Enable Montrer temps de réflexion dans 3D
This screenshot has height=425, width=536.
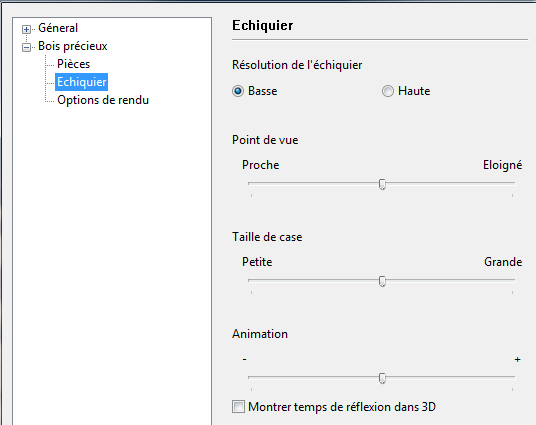click(238, 407)
